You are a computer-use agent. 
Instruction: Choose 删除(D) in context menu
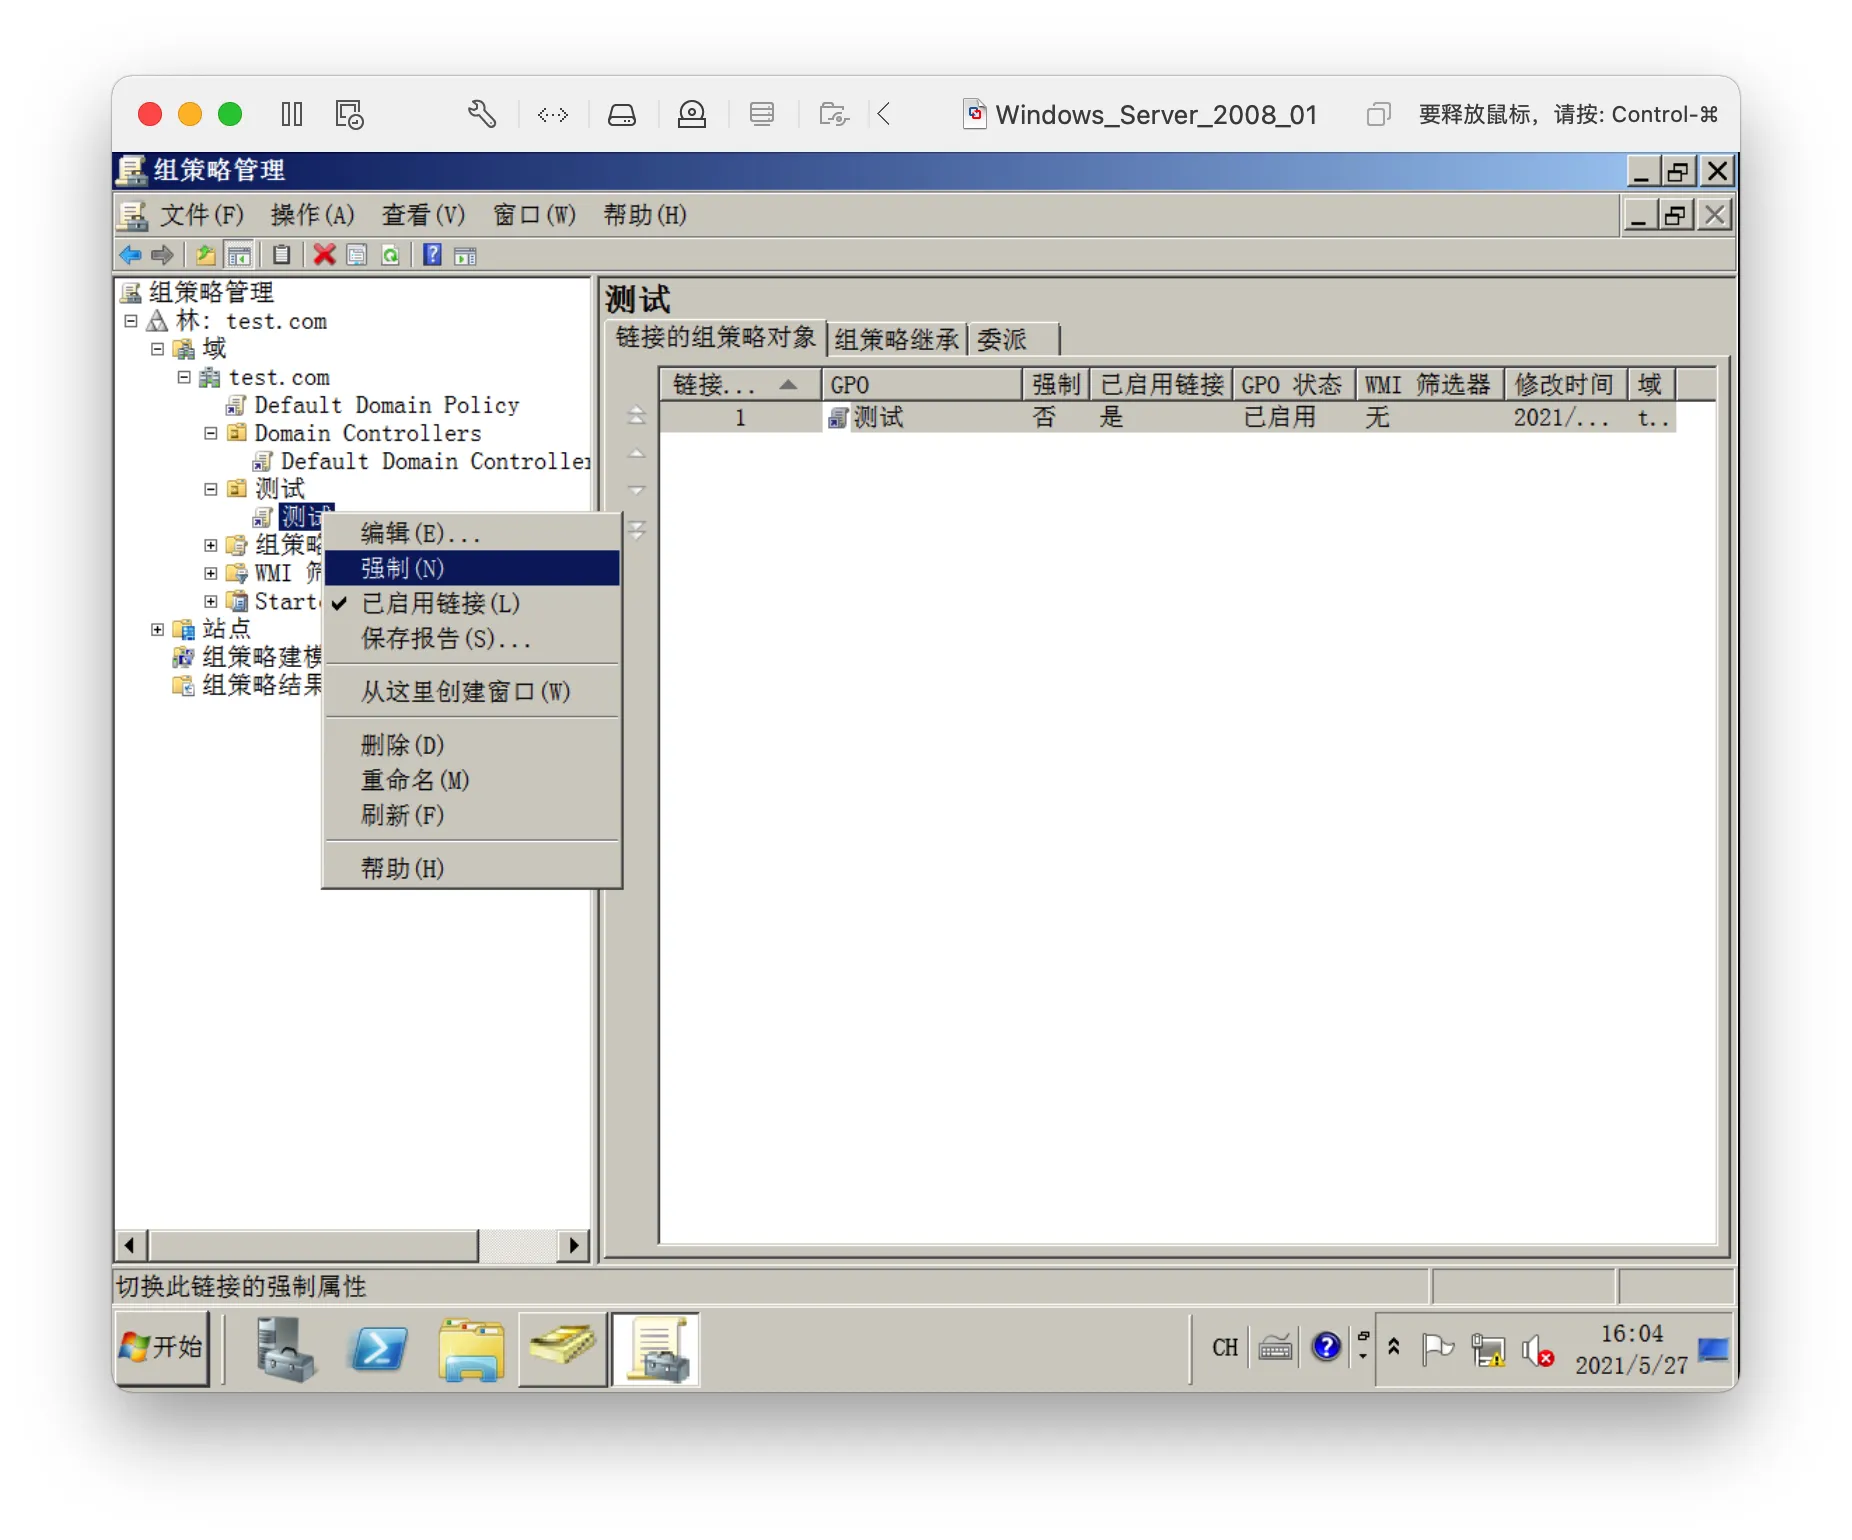coord(471,745)
